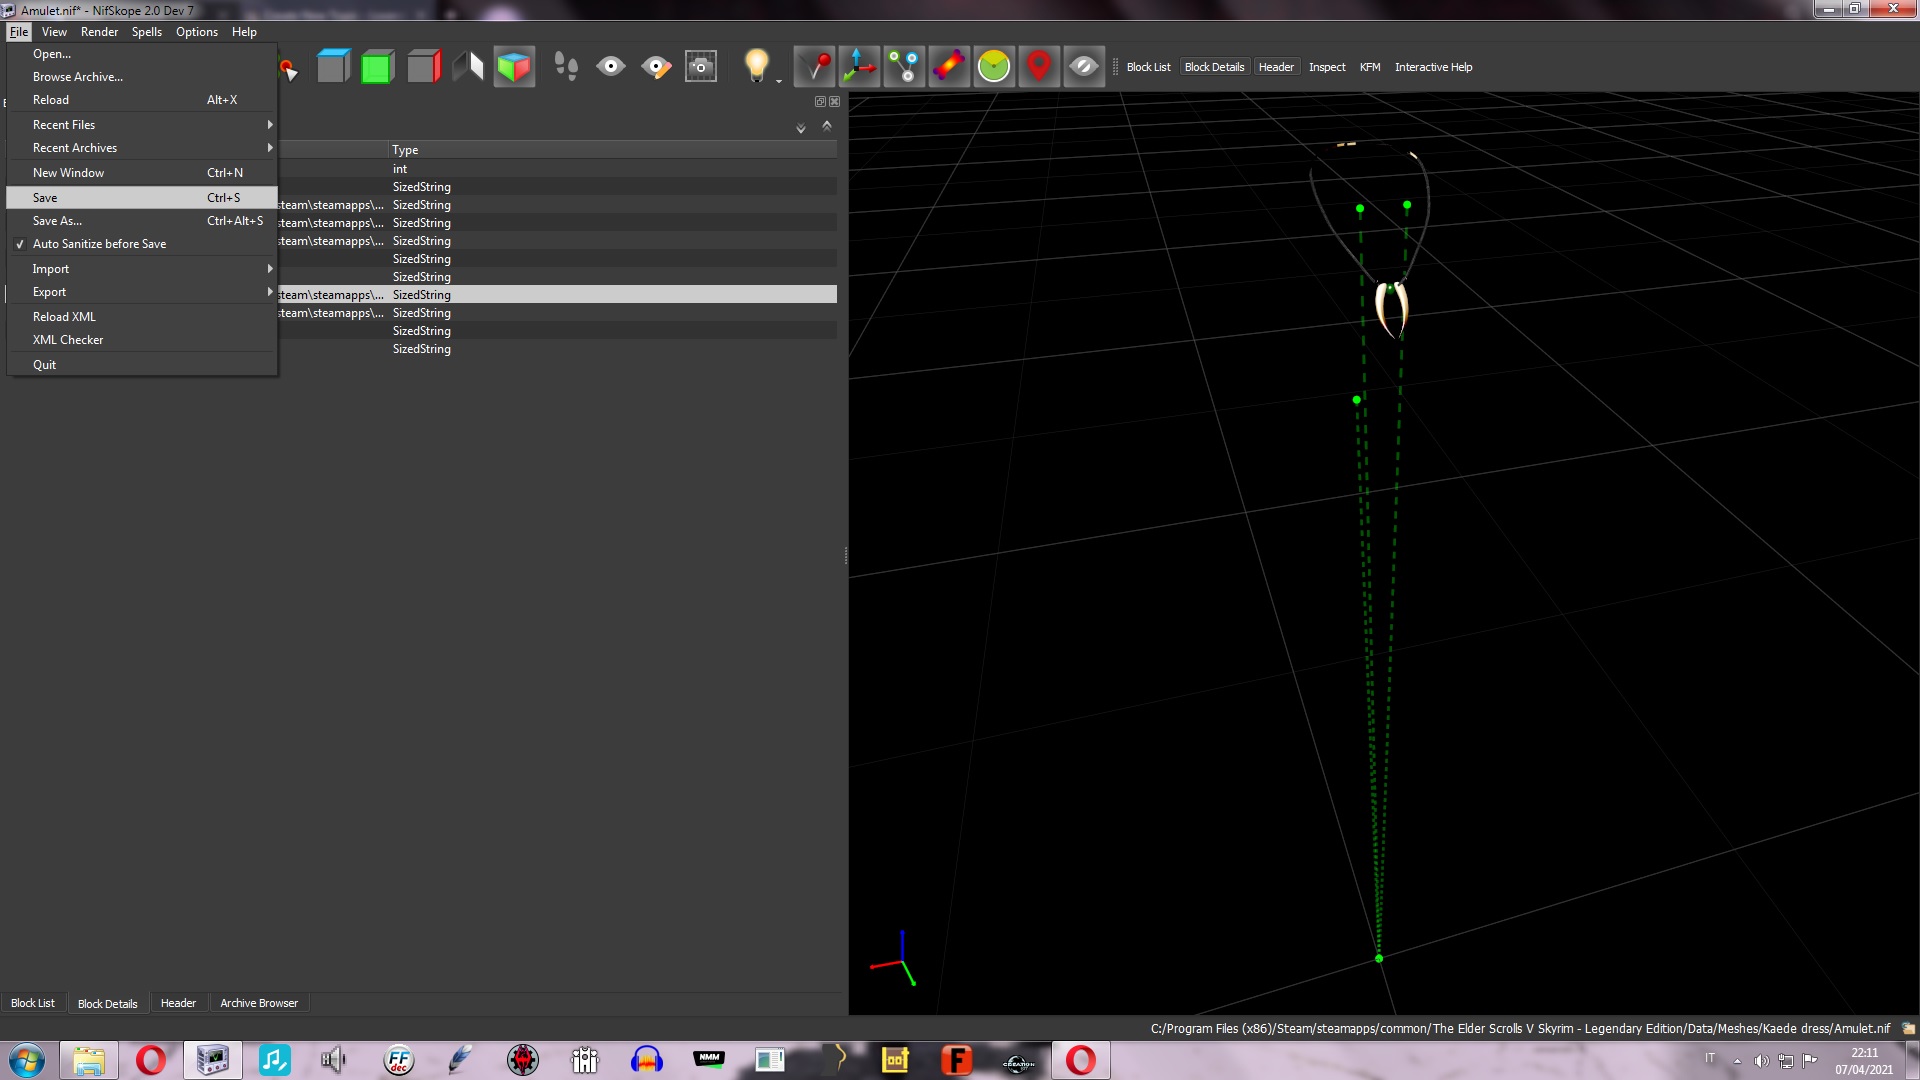The height and width of the screenshot is (1080, 1920).
Task: Choose Open... from File menu
Action: [142, 54]
